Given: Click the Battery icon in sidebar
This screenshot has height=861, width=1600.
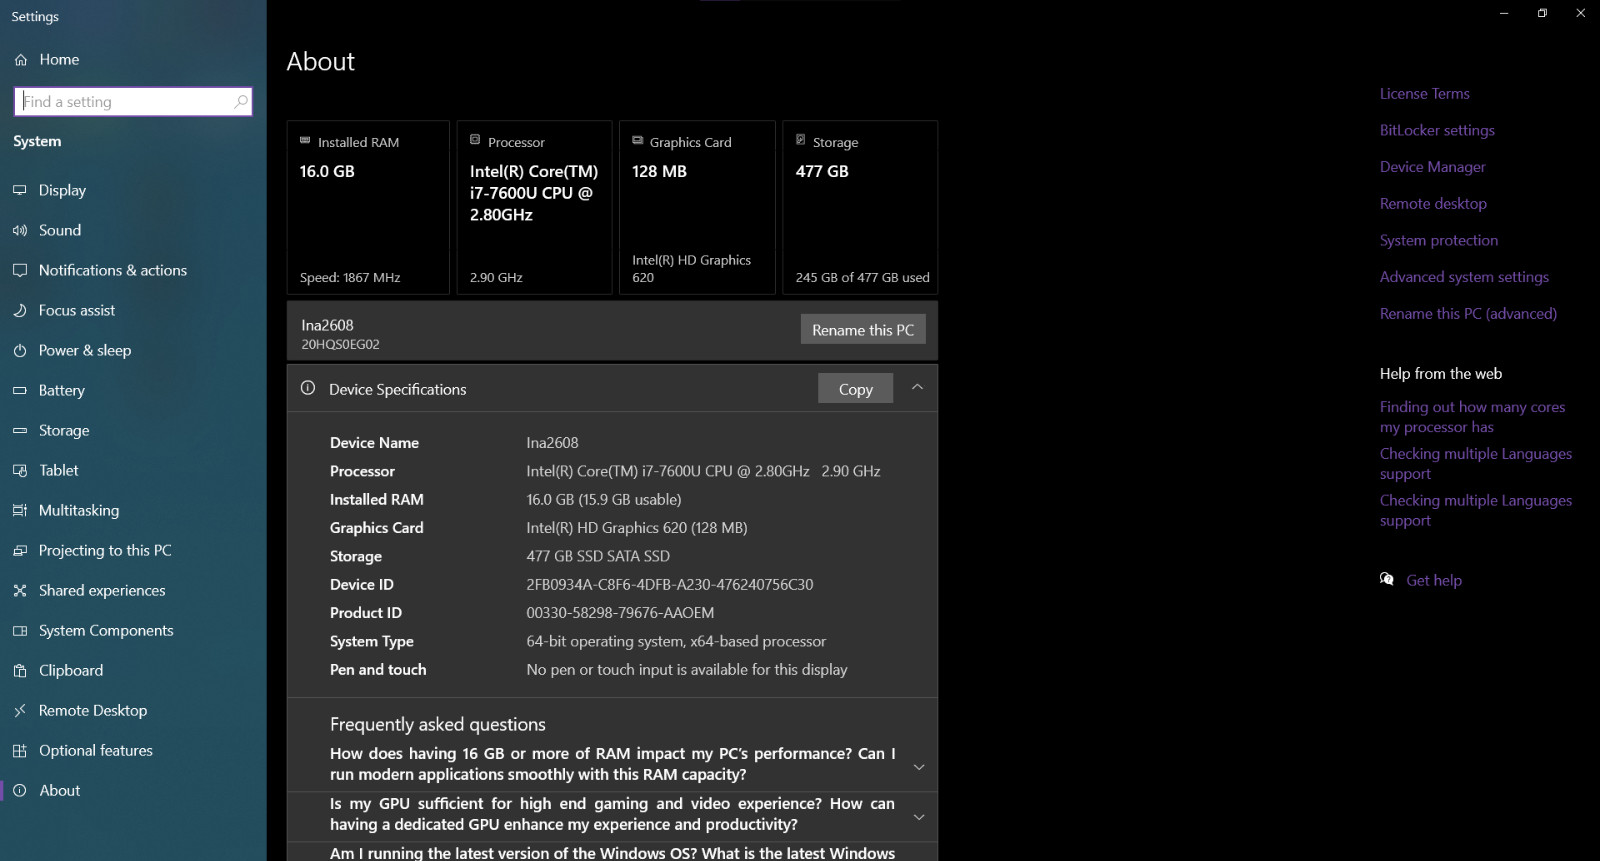Looking at the screenshot, I should [20, 390].
